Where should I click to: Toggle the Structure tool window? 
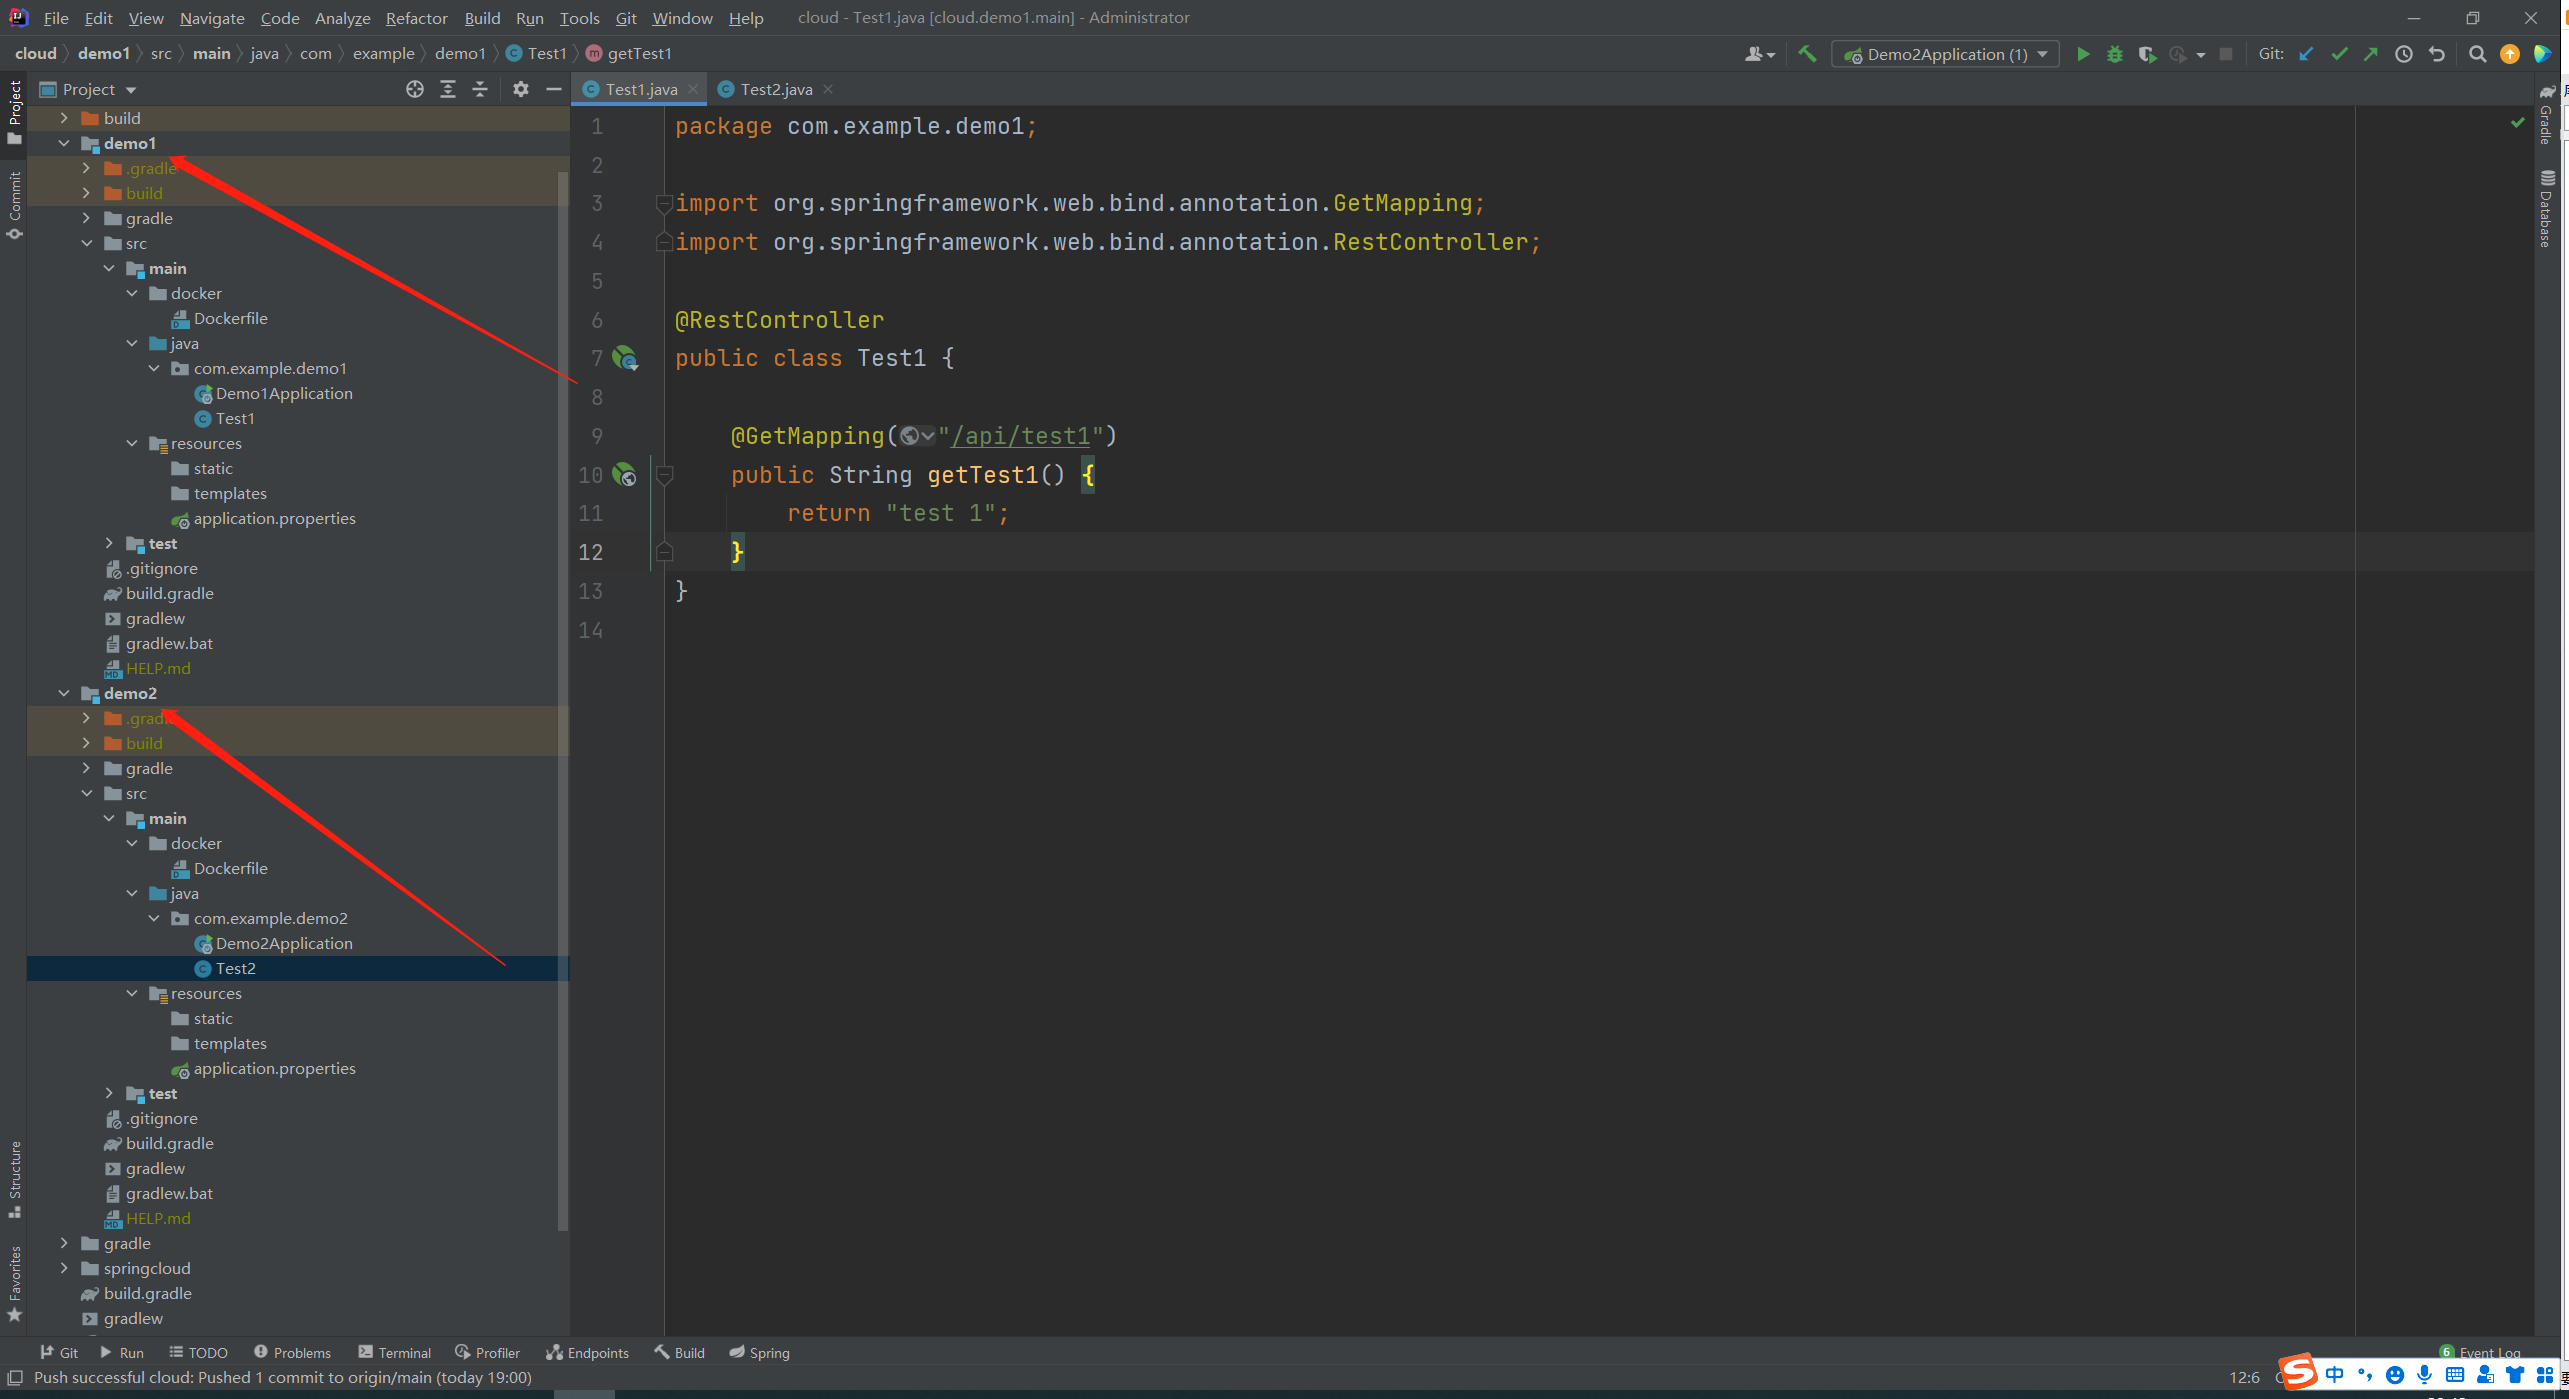tap(15, 1178)
